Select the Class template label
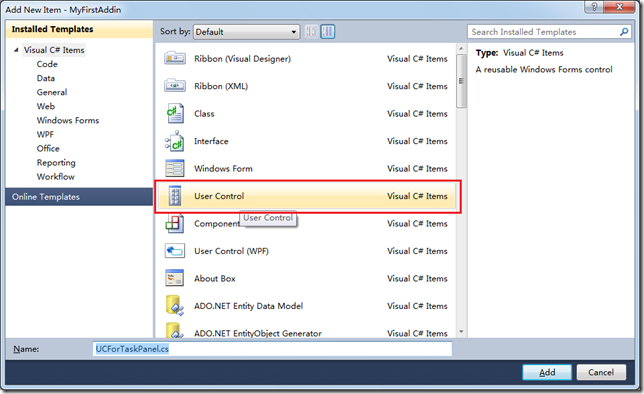The image size is (644, 394). point(204,114)
